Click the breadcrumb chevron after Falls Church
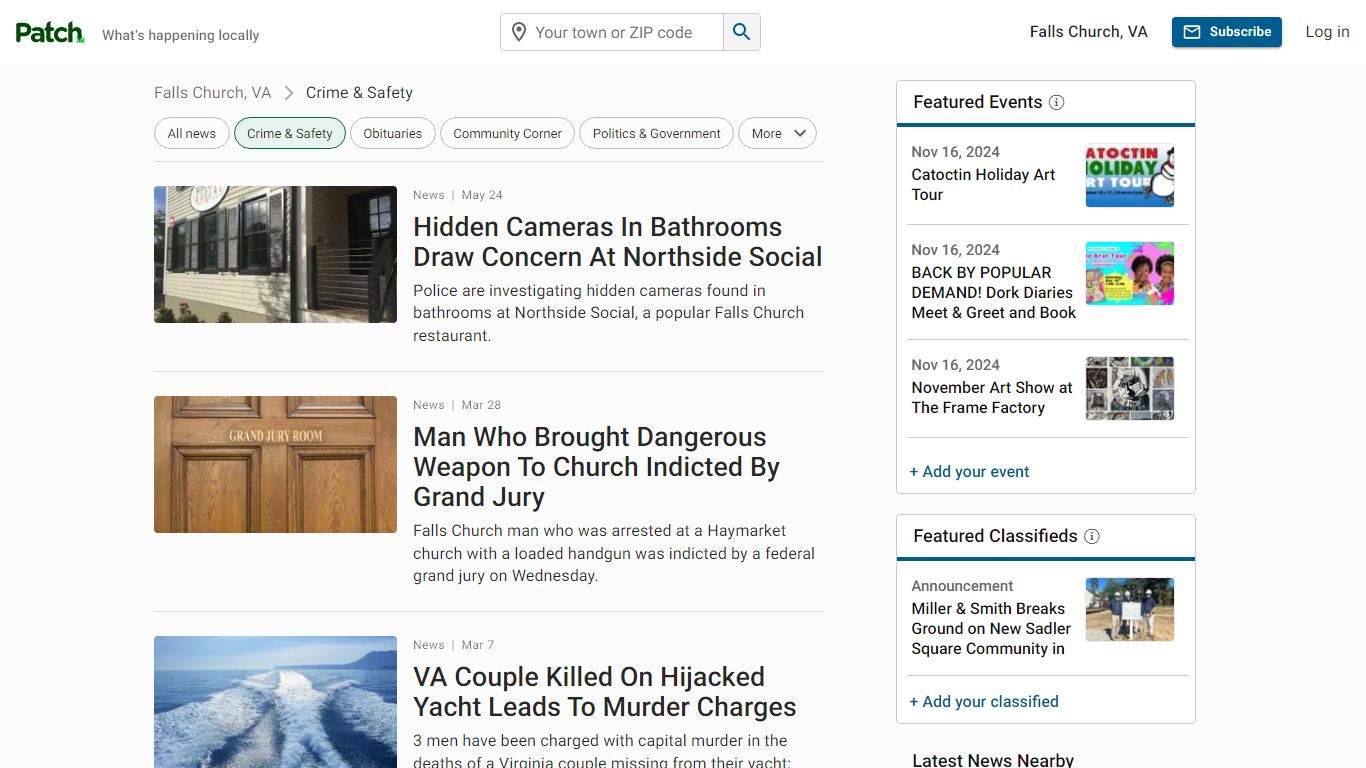 (x=289, y=93)
